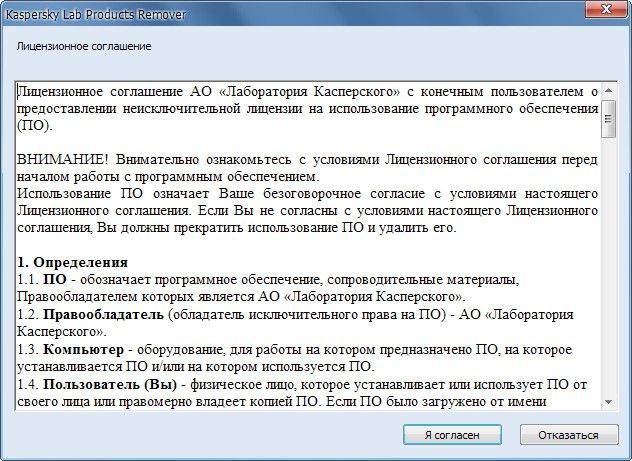Click "(ПО)." at the end of the first paragraph

coord(35,126)
